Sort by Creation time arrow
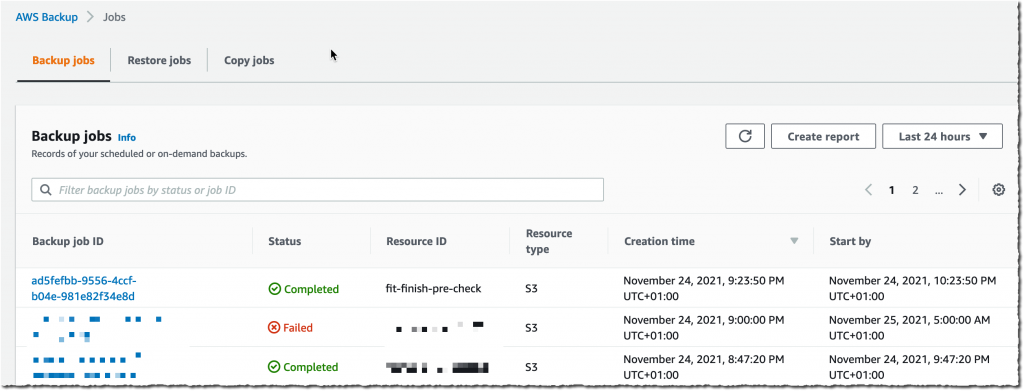 [x=794, y=241]
